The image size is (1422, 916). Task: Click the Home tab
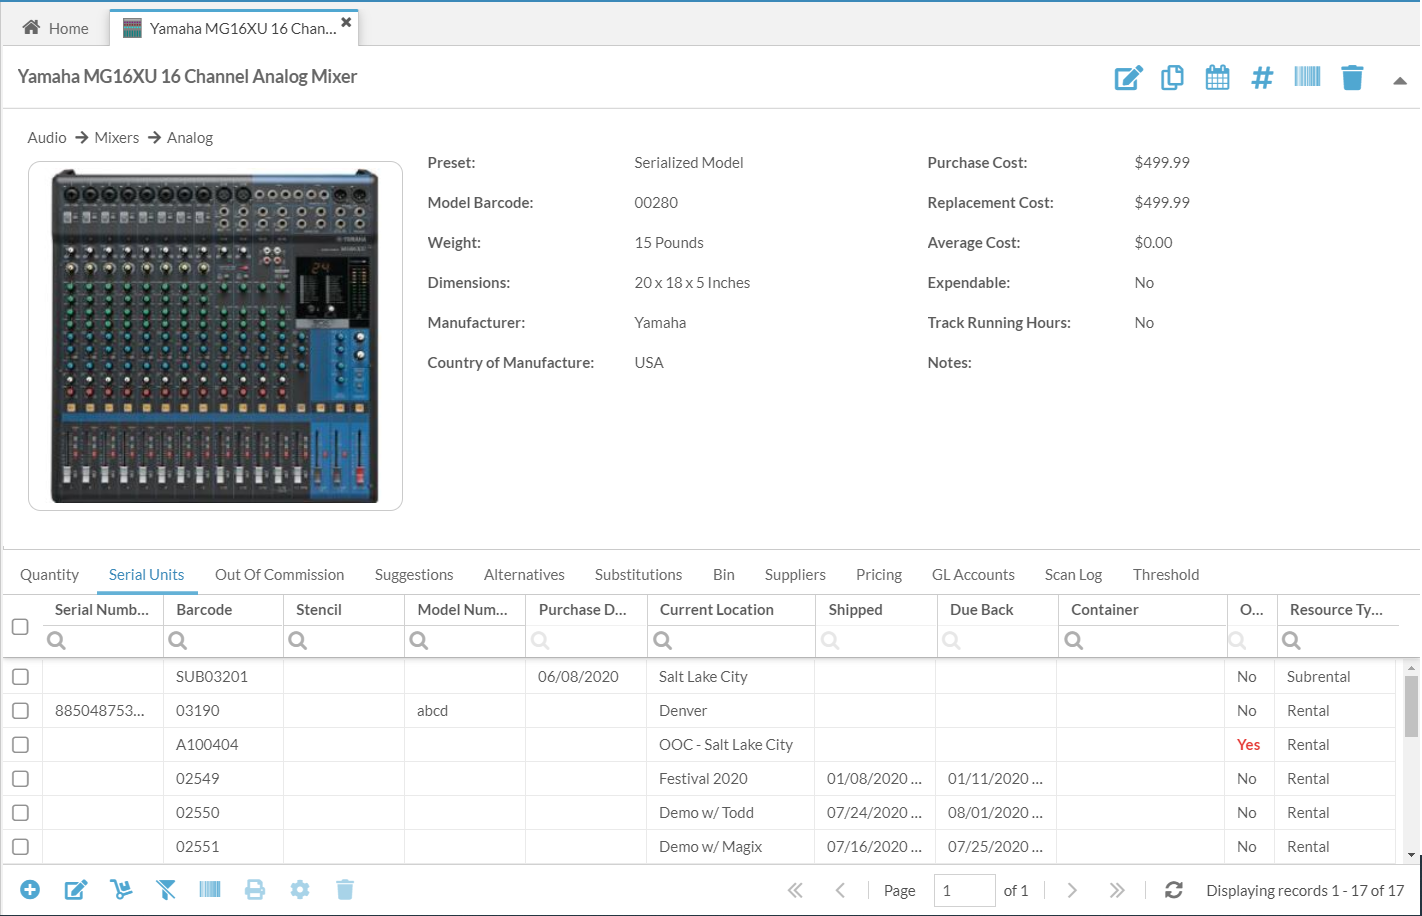[x=56, y=28]
